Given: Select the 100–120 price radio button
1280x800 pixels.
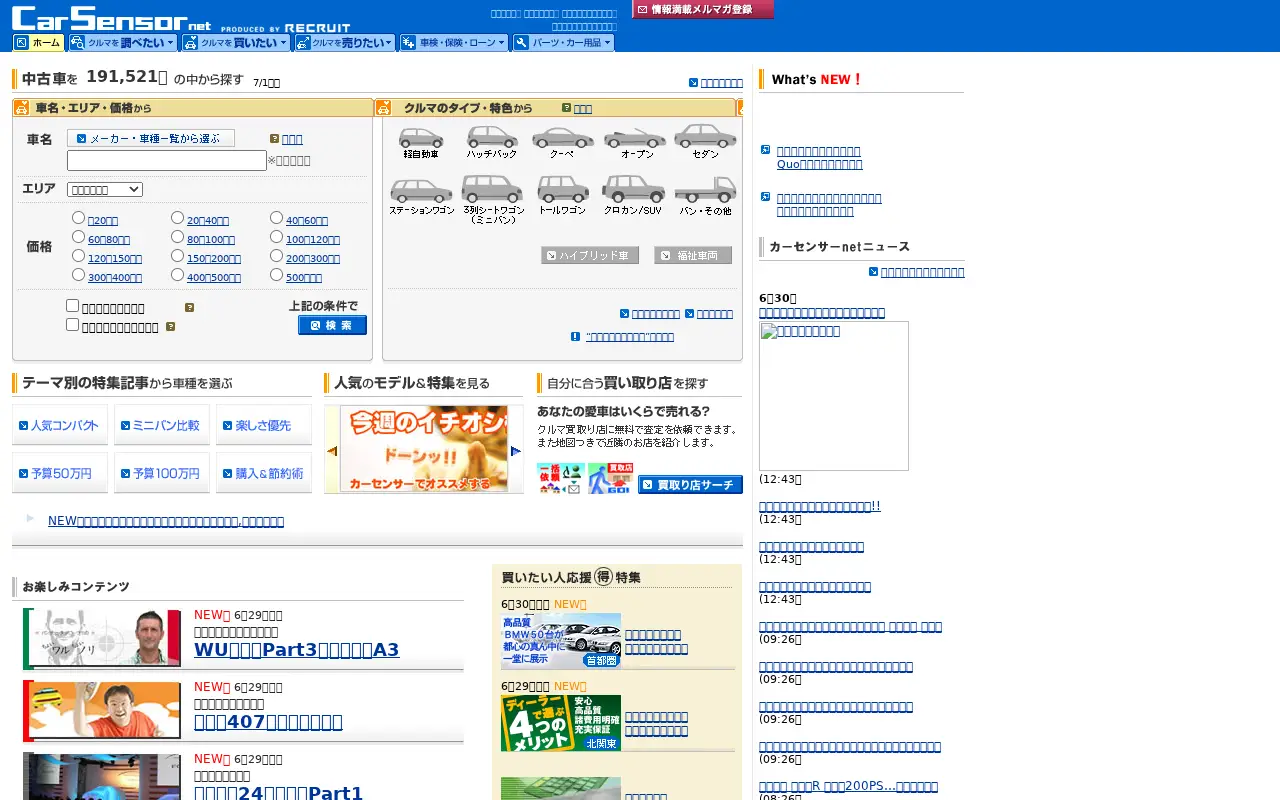Looking at the screenshot, I should click(276, 237).
